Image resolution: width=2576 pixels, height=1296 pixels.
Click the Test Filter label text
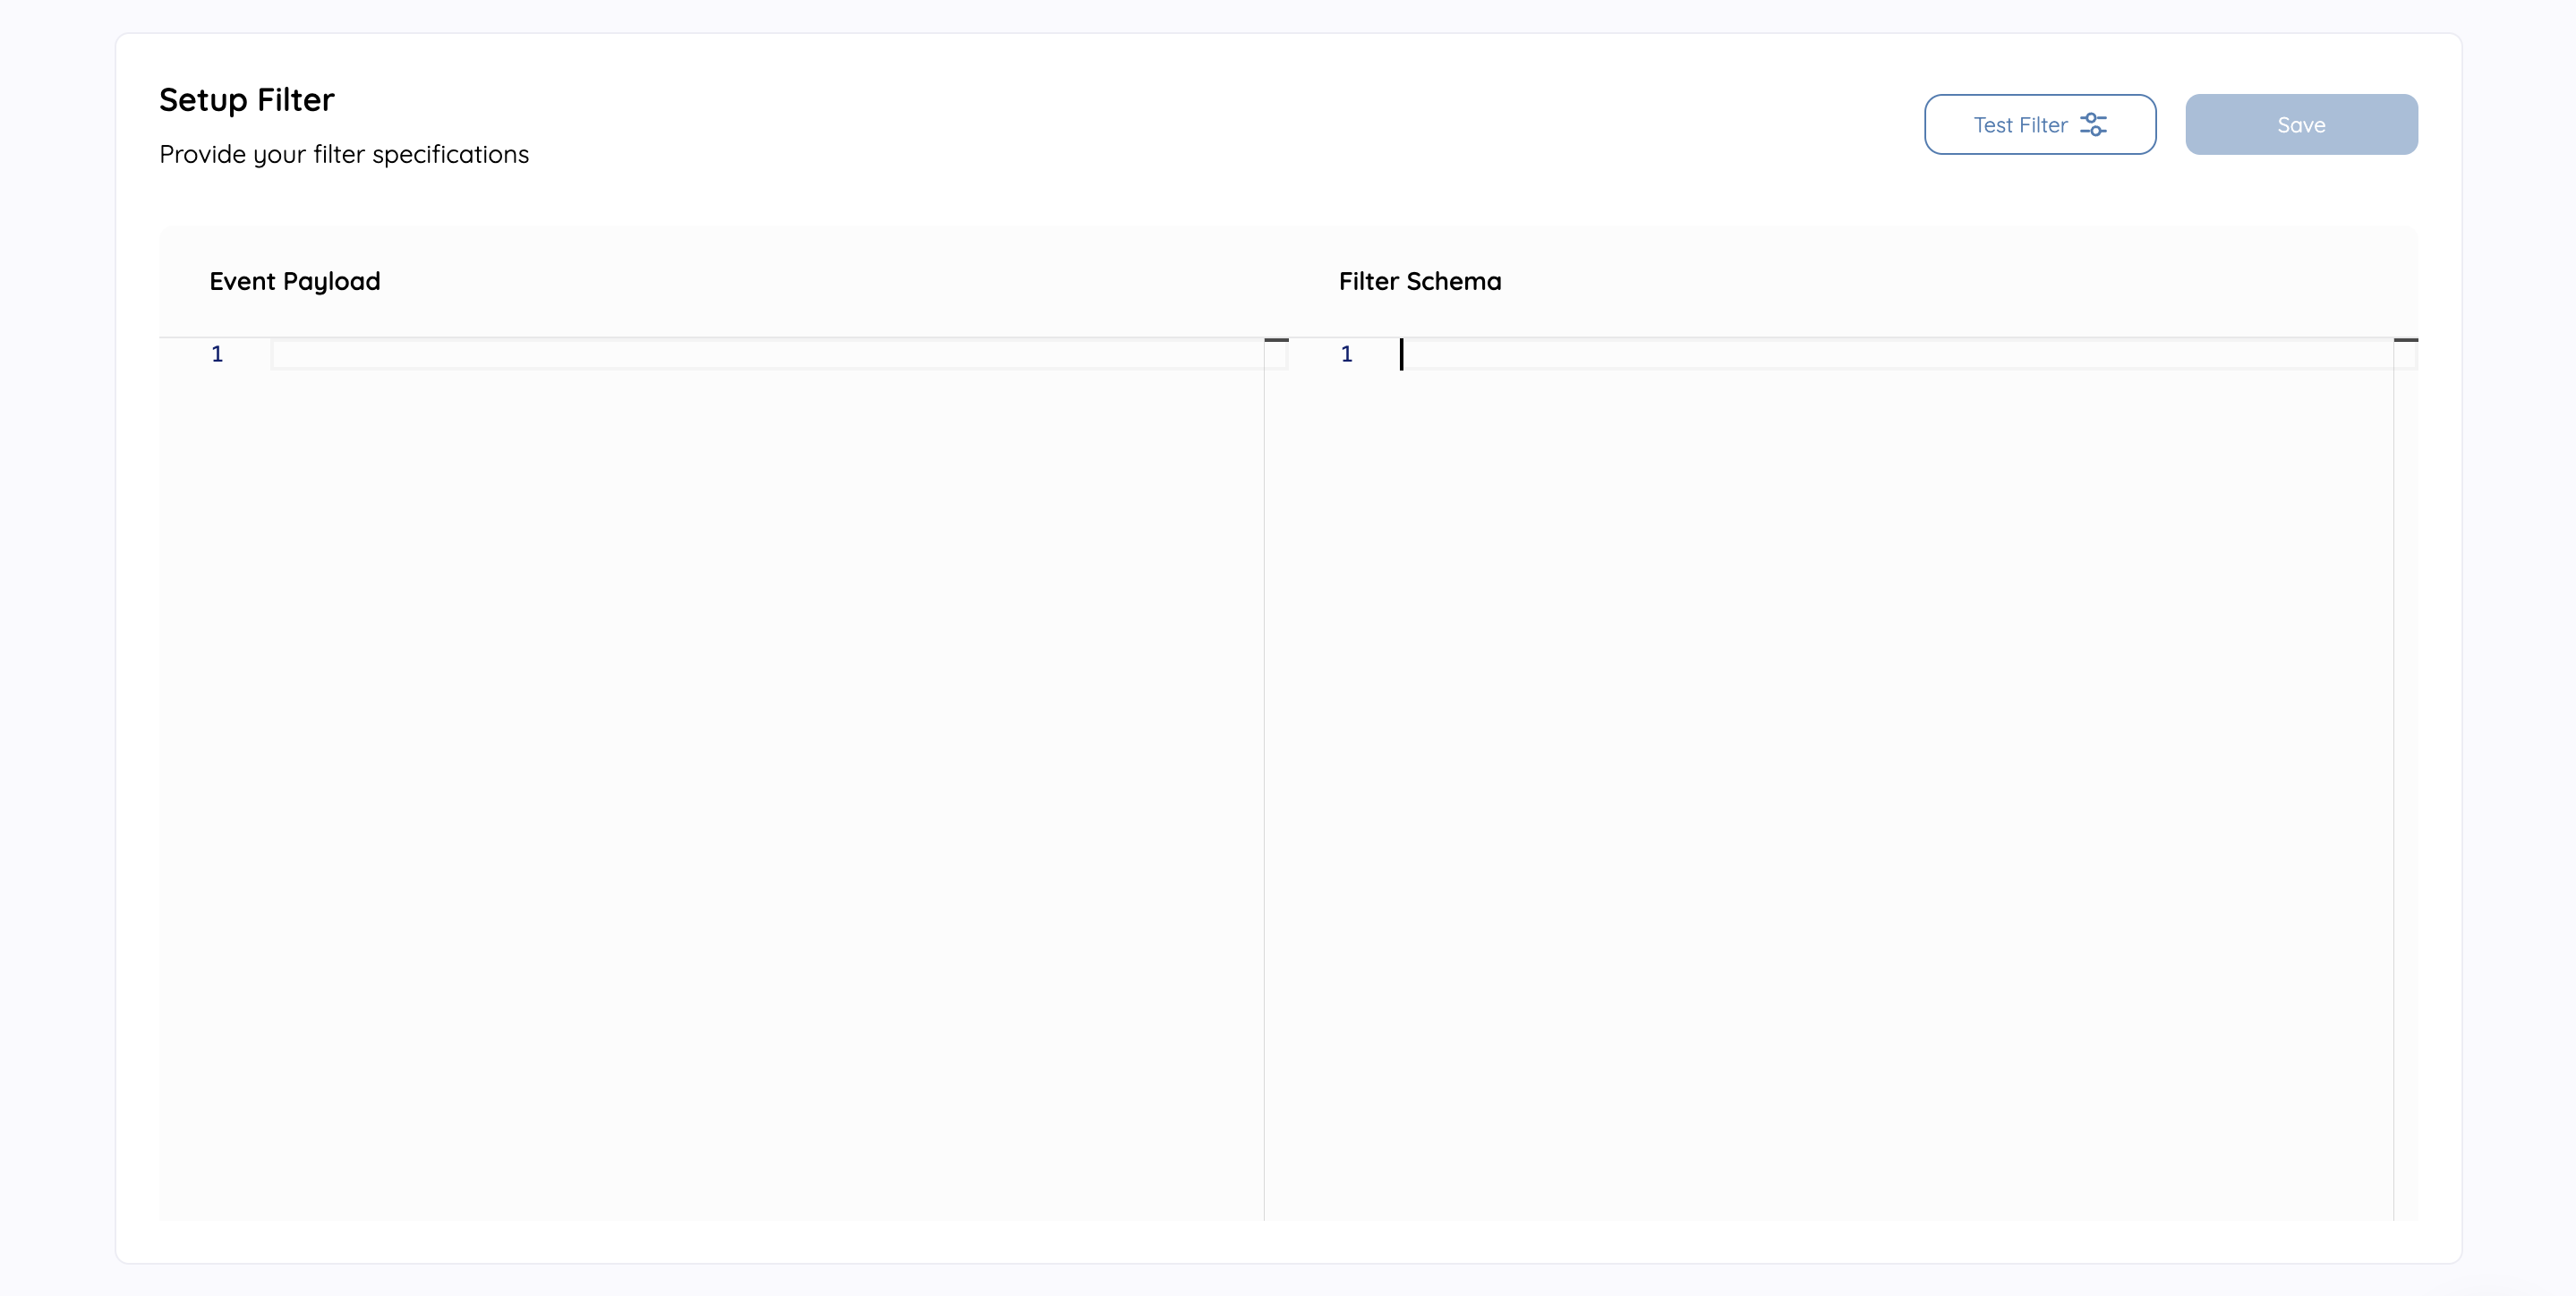coord(2019,125)
